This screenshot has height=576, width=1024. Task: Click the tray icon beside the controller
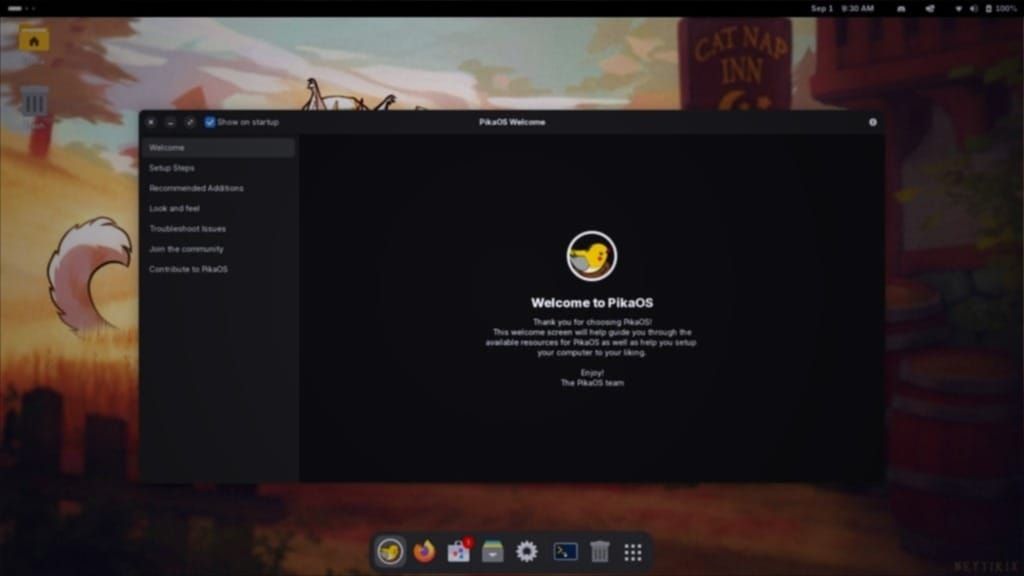(930, 8)
